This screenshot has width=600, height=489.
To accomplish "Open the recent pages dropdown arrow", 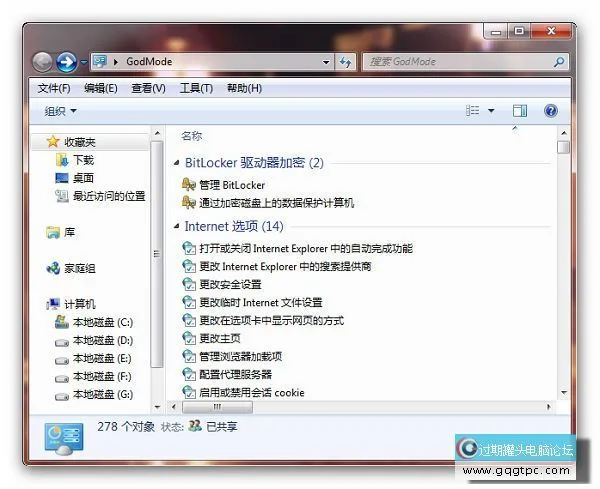I will click(84, 62).
